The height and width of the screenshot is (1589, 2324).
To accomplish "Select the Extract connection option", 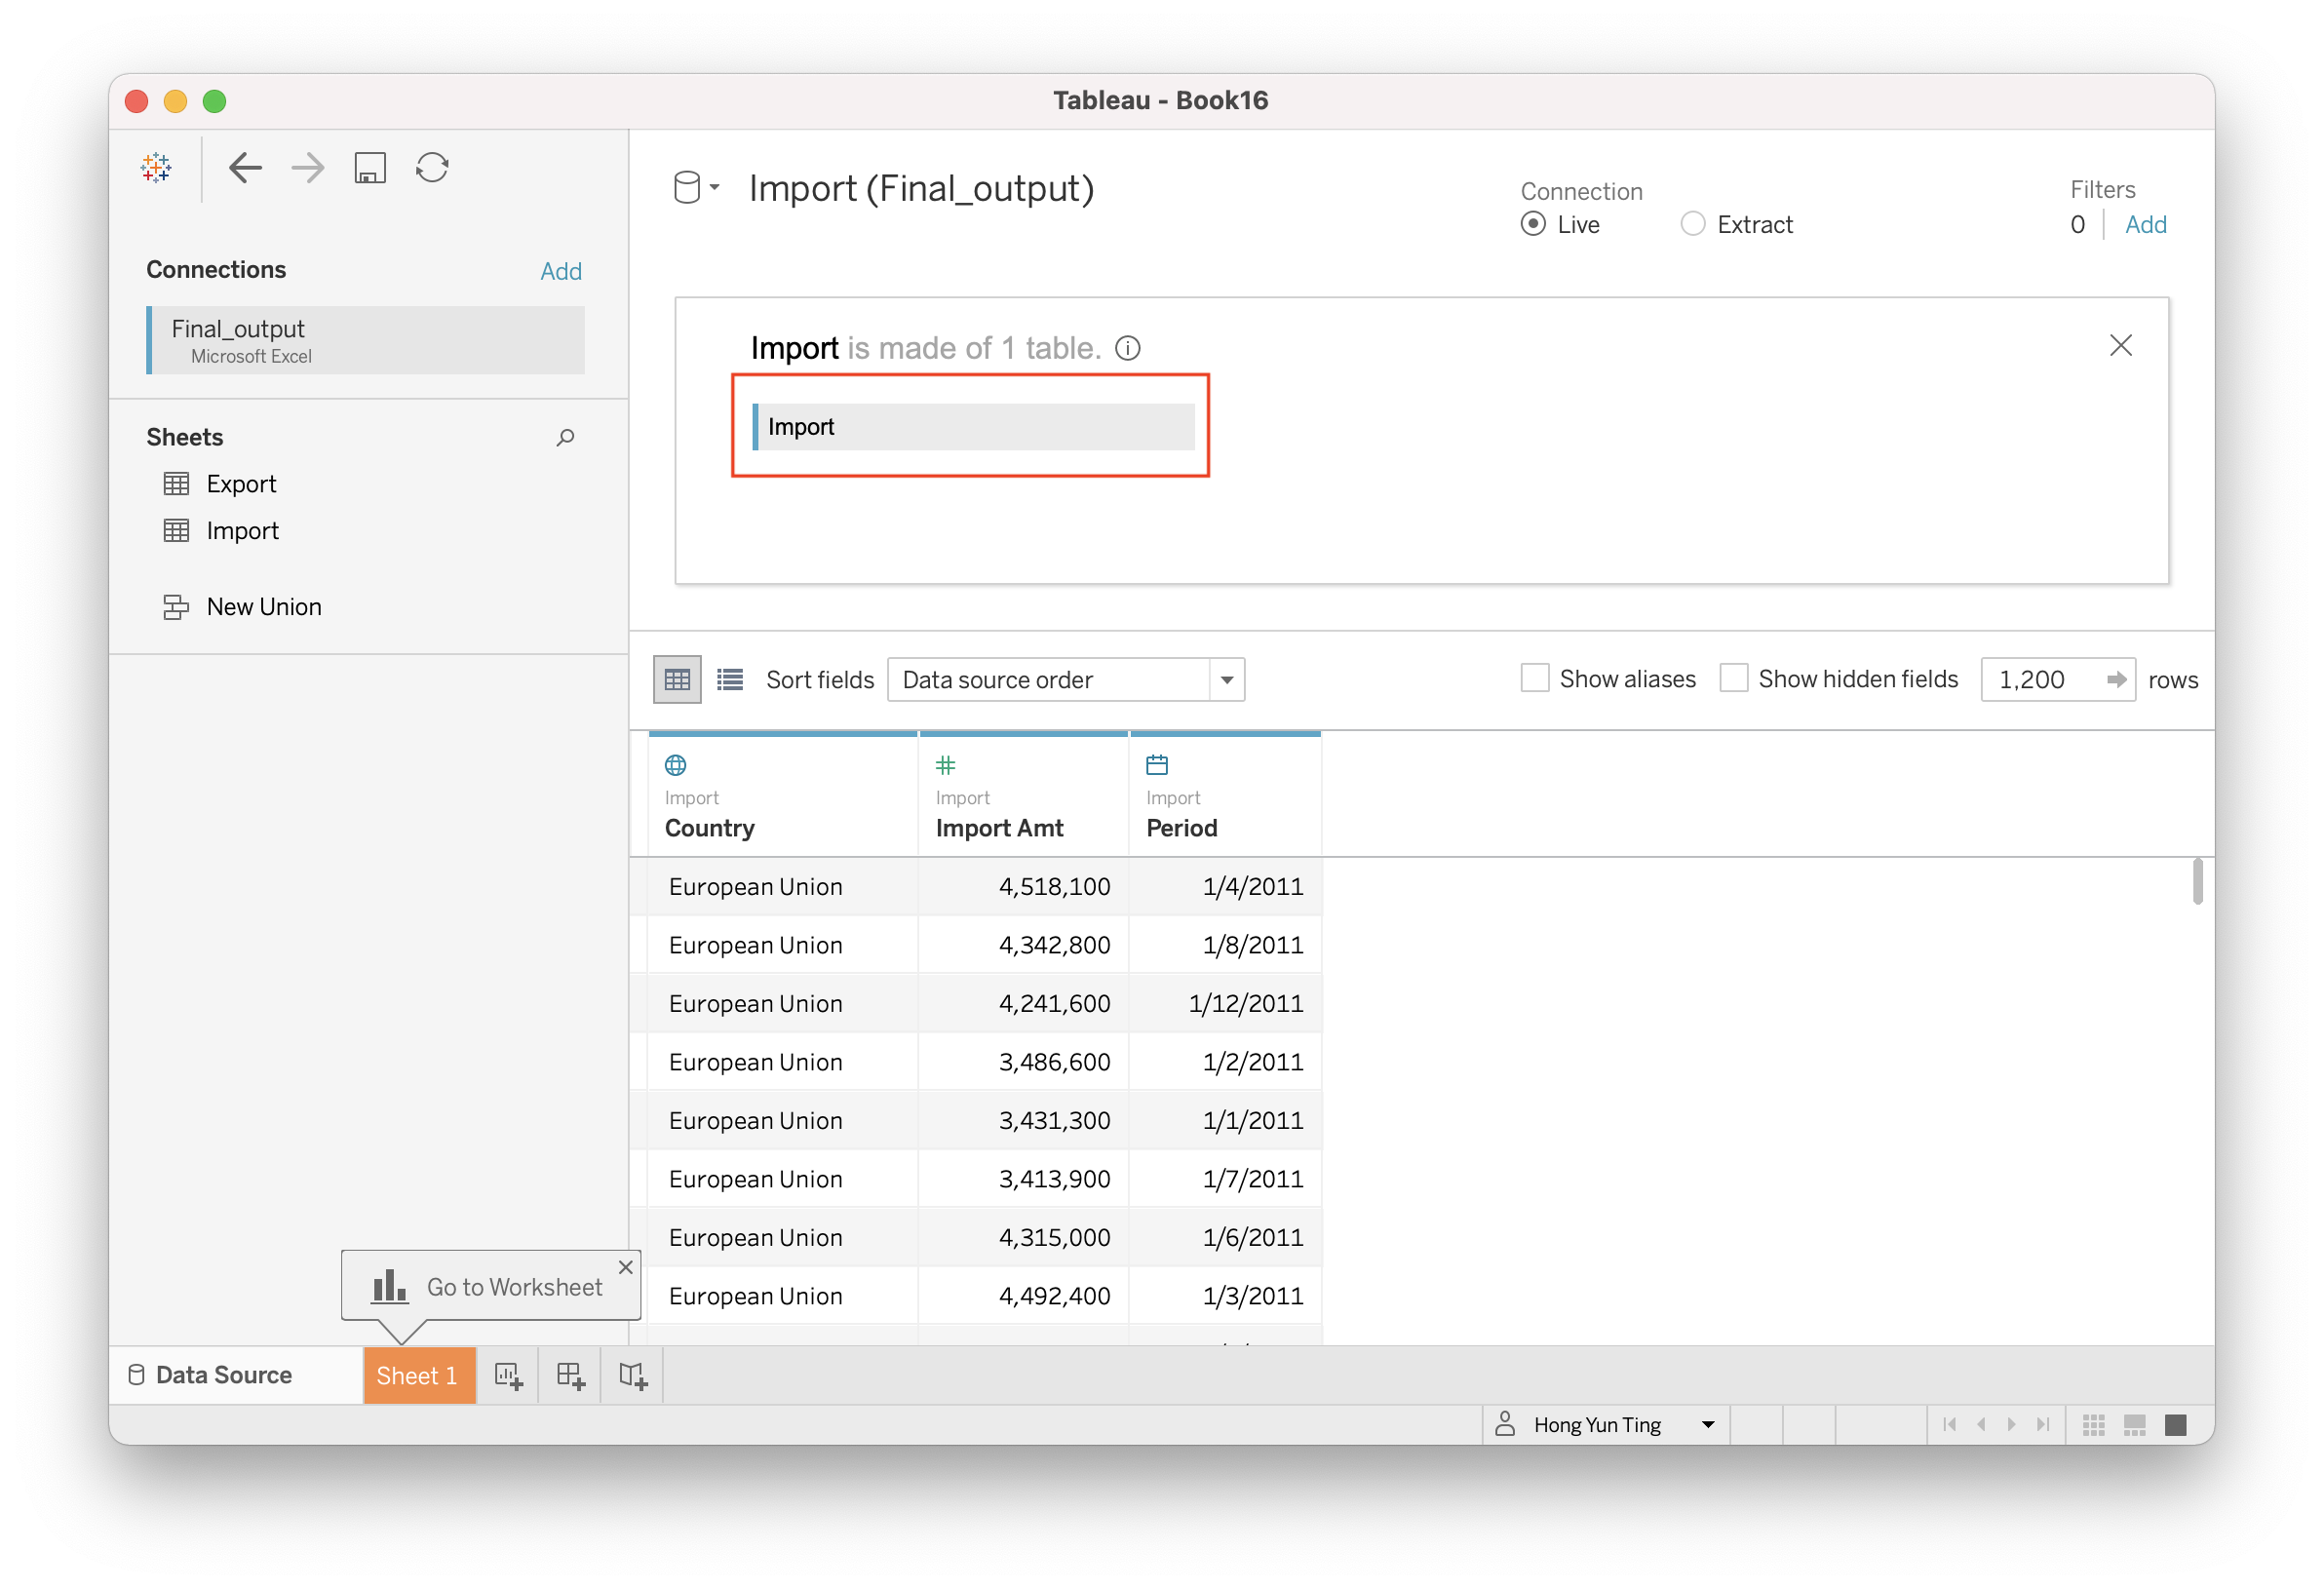I will 1693,224.
